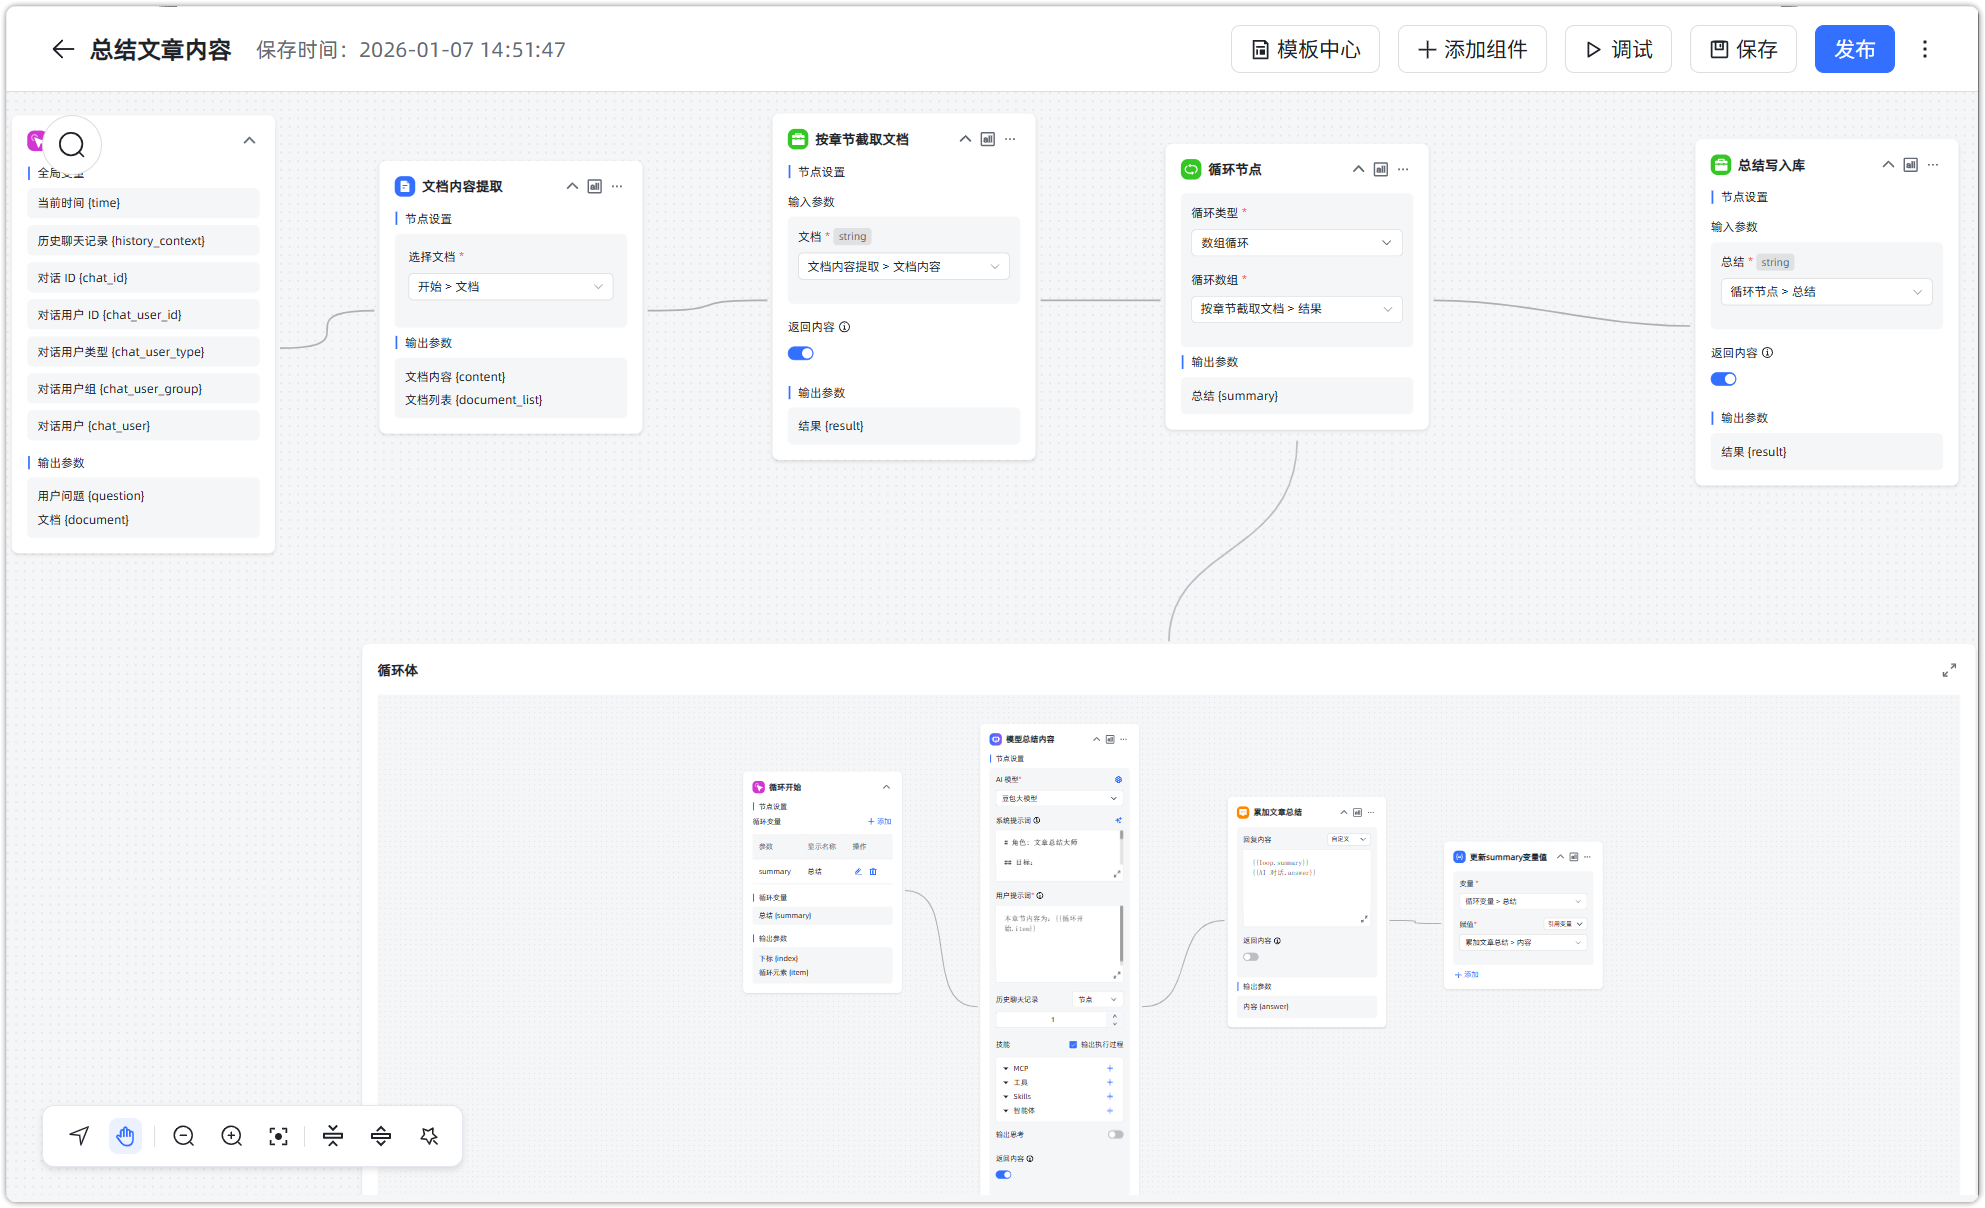1985x1208 pixels.
Task: Collapse the 循环节点 node card
Action: 1358,169
